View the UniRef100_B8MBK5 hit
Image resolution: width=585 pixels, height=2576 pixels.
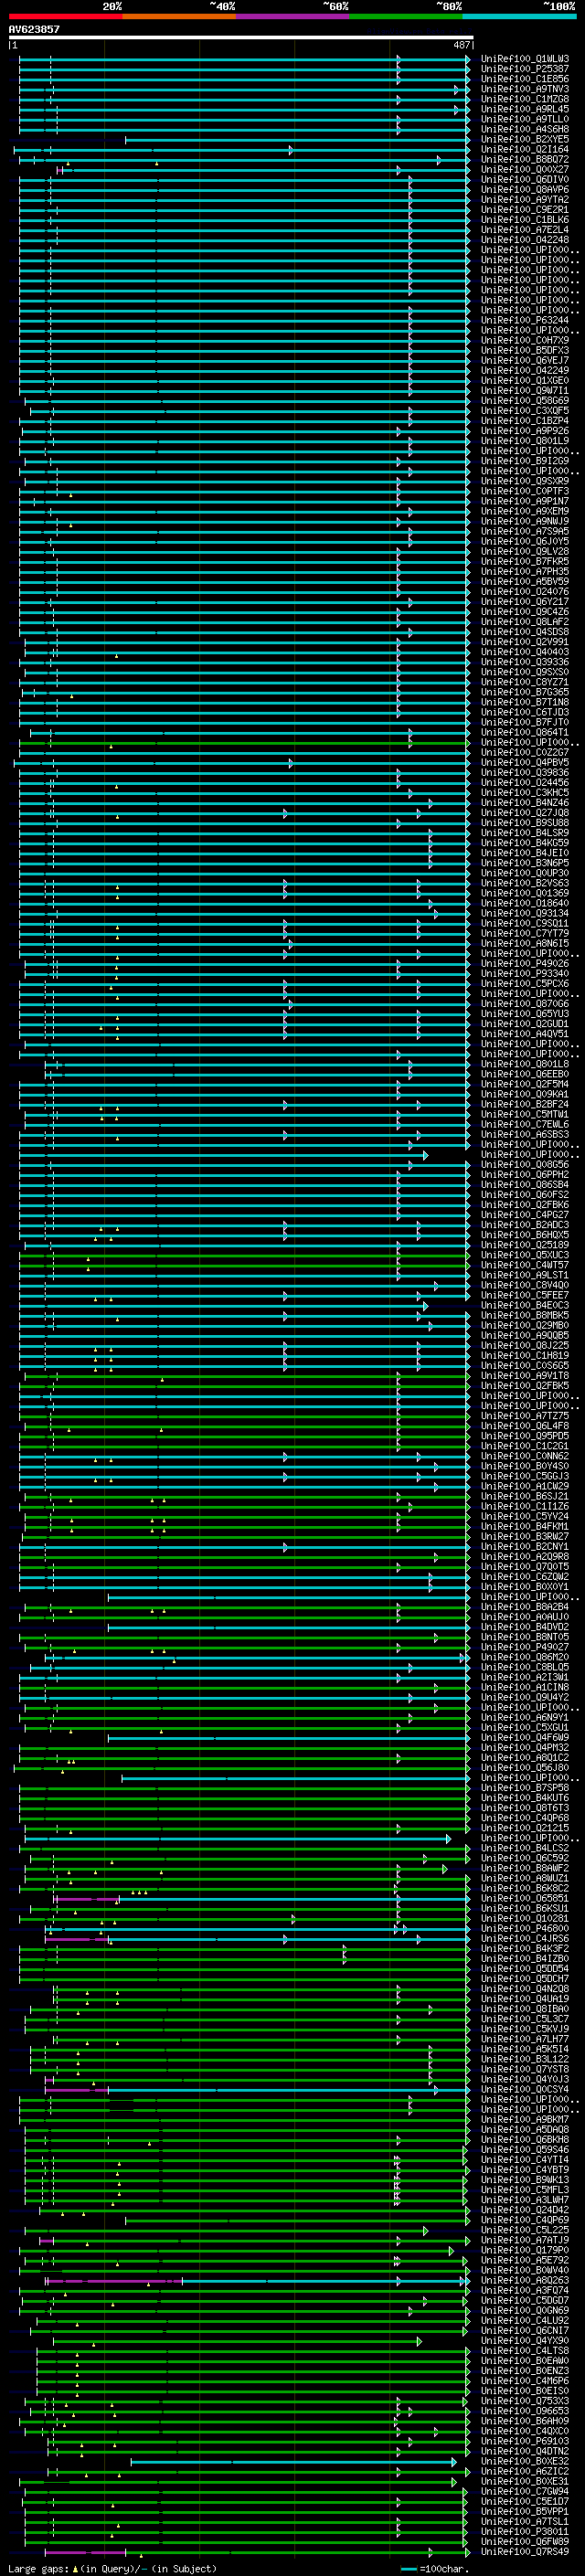[525, 1314]
